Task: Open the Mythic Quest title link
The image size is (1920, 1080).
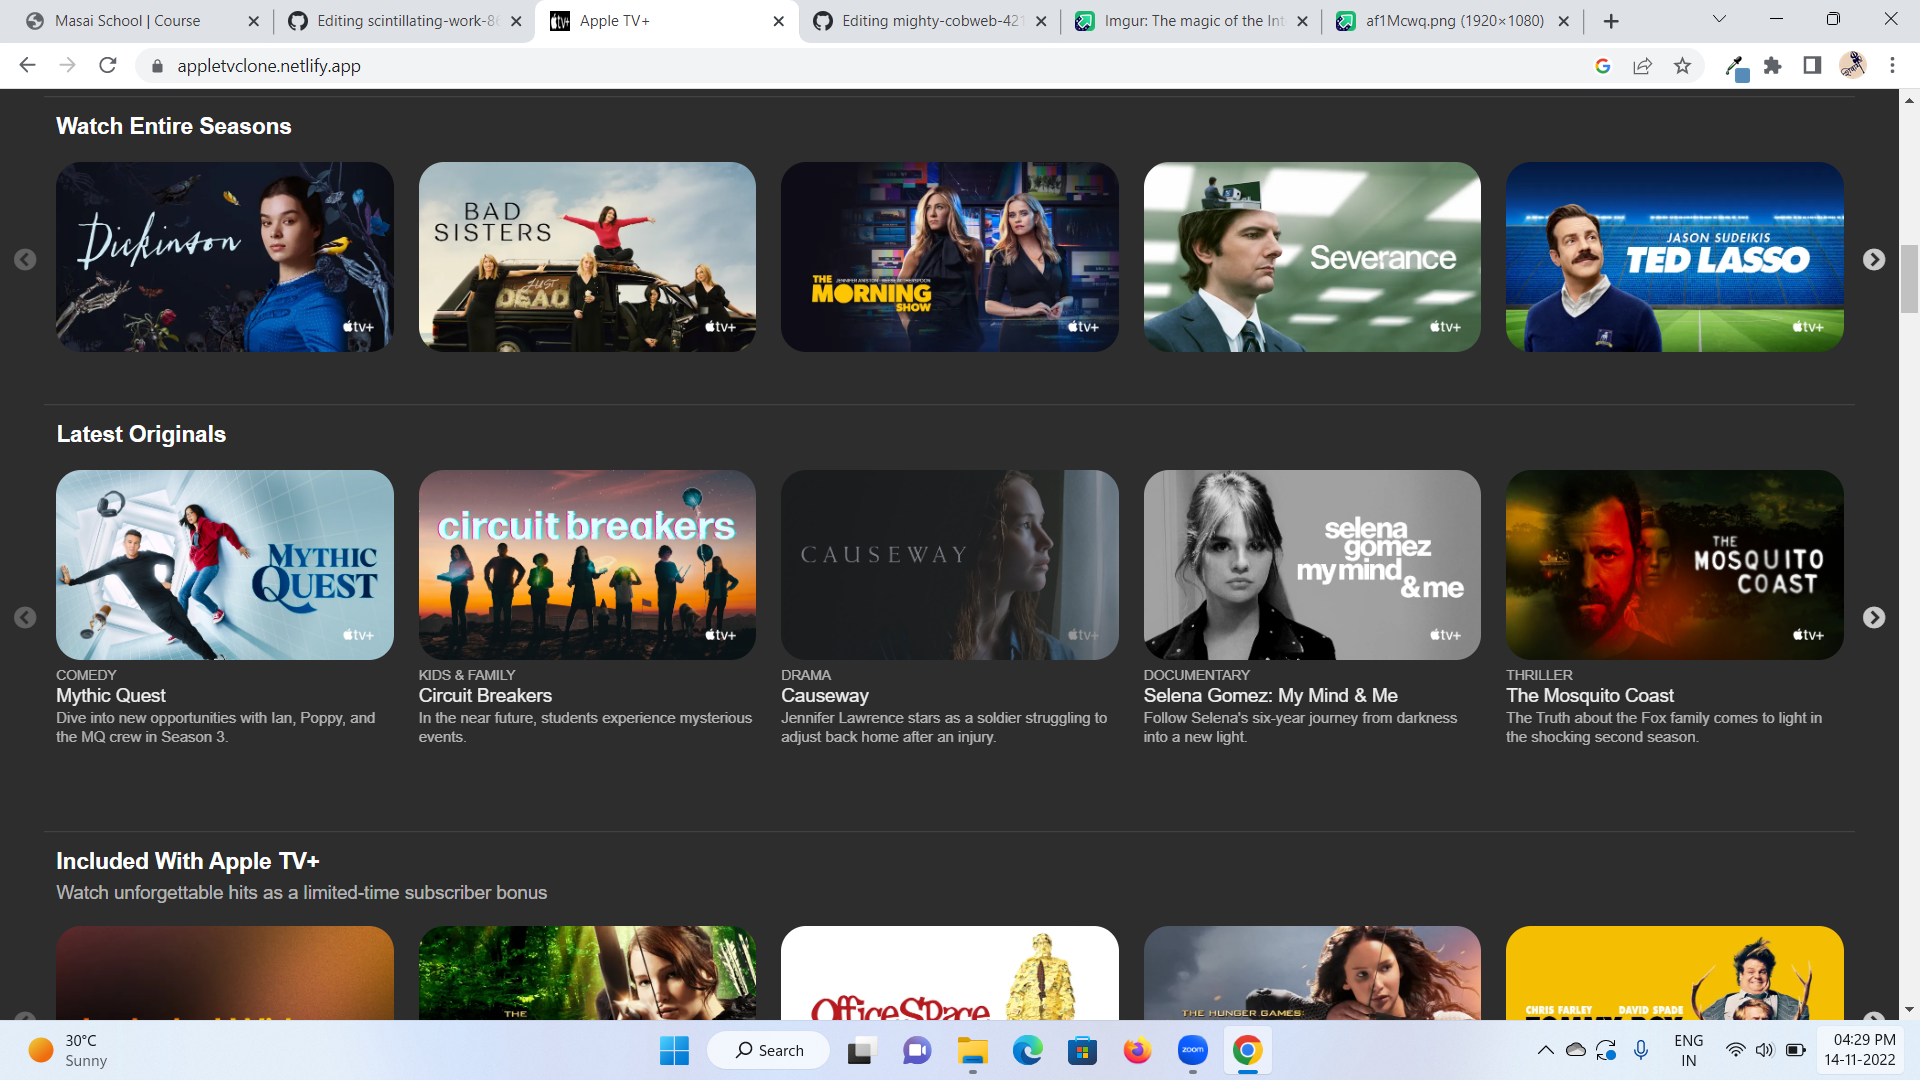Action: pos(111,695)
